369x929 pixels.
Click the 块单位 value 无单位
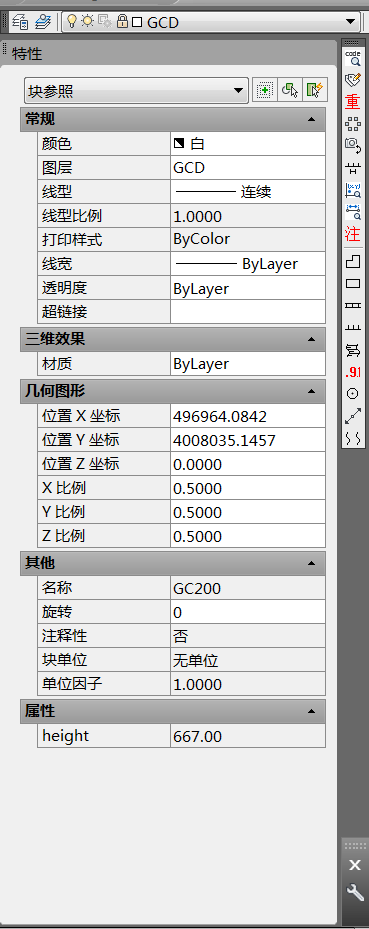[x=248, y=660]
